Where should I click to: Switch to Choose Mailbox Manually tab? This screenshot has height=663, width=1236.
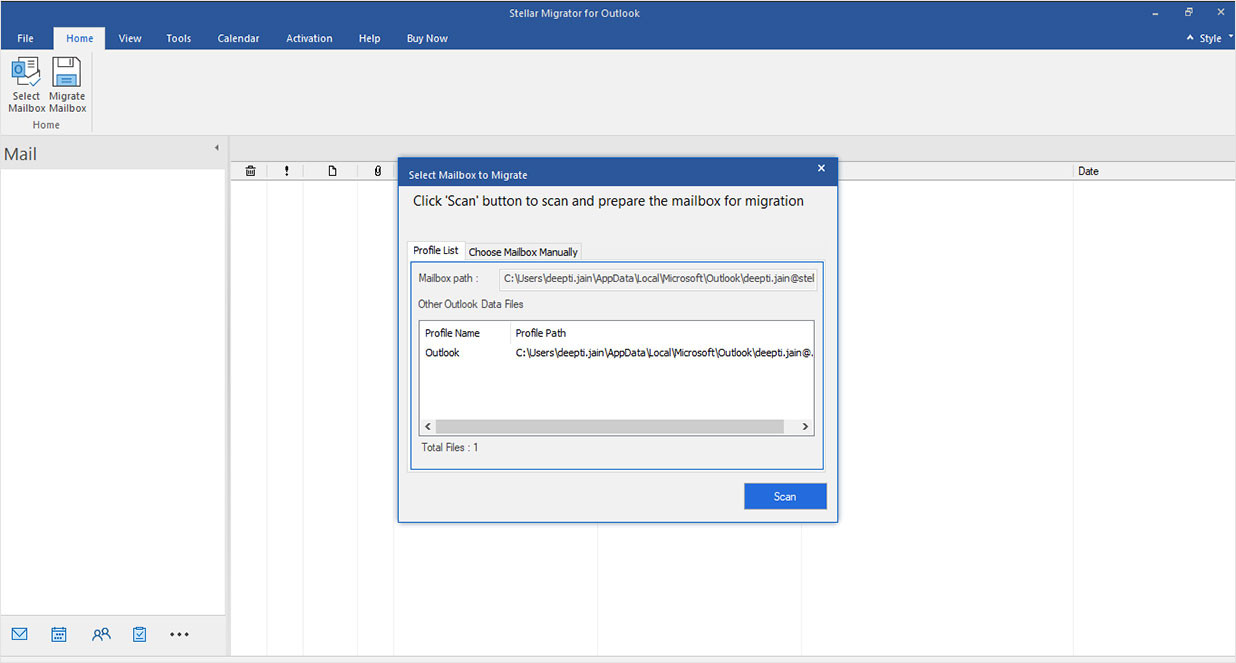click(523, 252)
